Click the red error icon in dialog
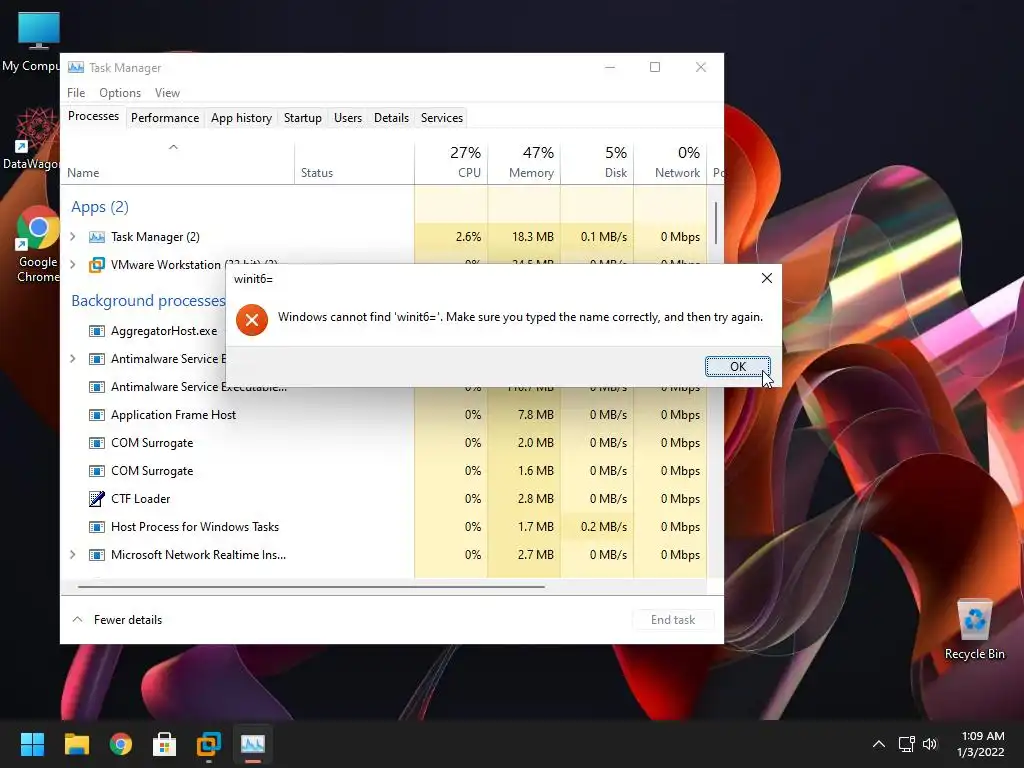This screenshot has height=768, width=1024. coord(252,320)
